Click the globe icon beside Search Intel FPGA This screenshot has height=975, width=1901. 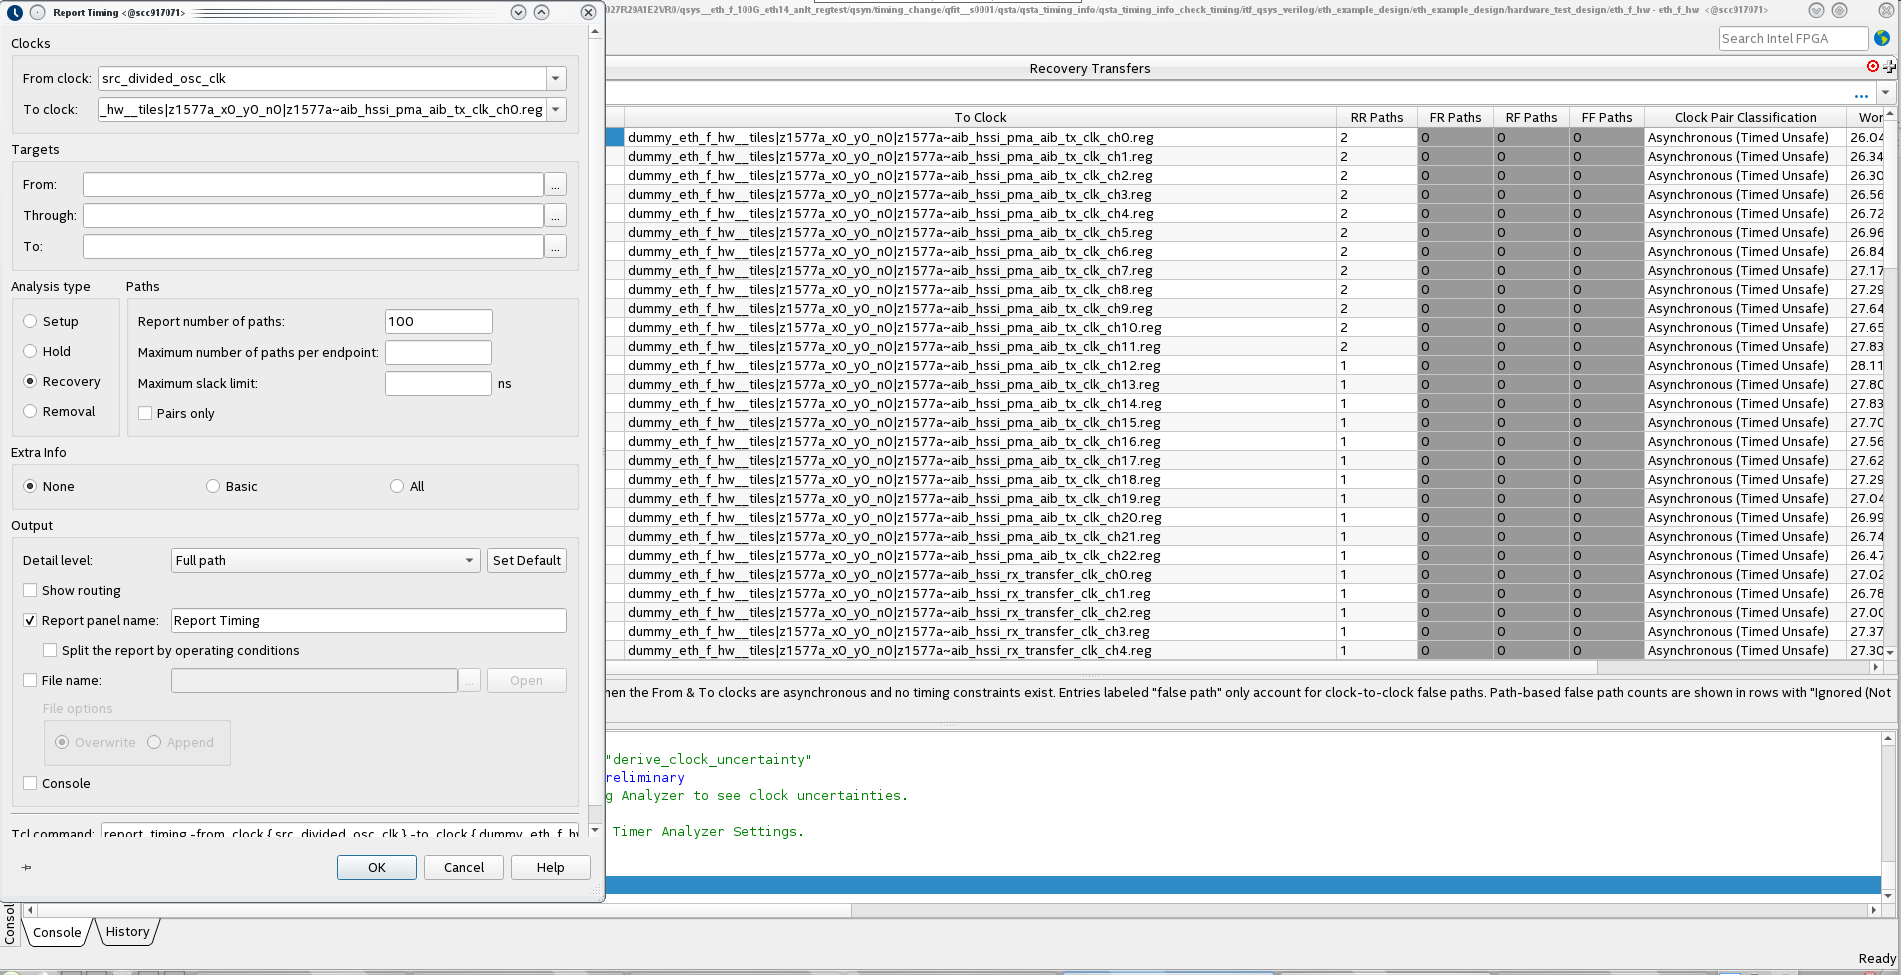[1882, 38]
